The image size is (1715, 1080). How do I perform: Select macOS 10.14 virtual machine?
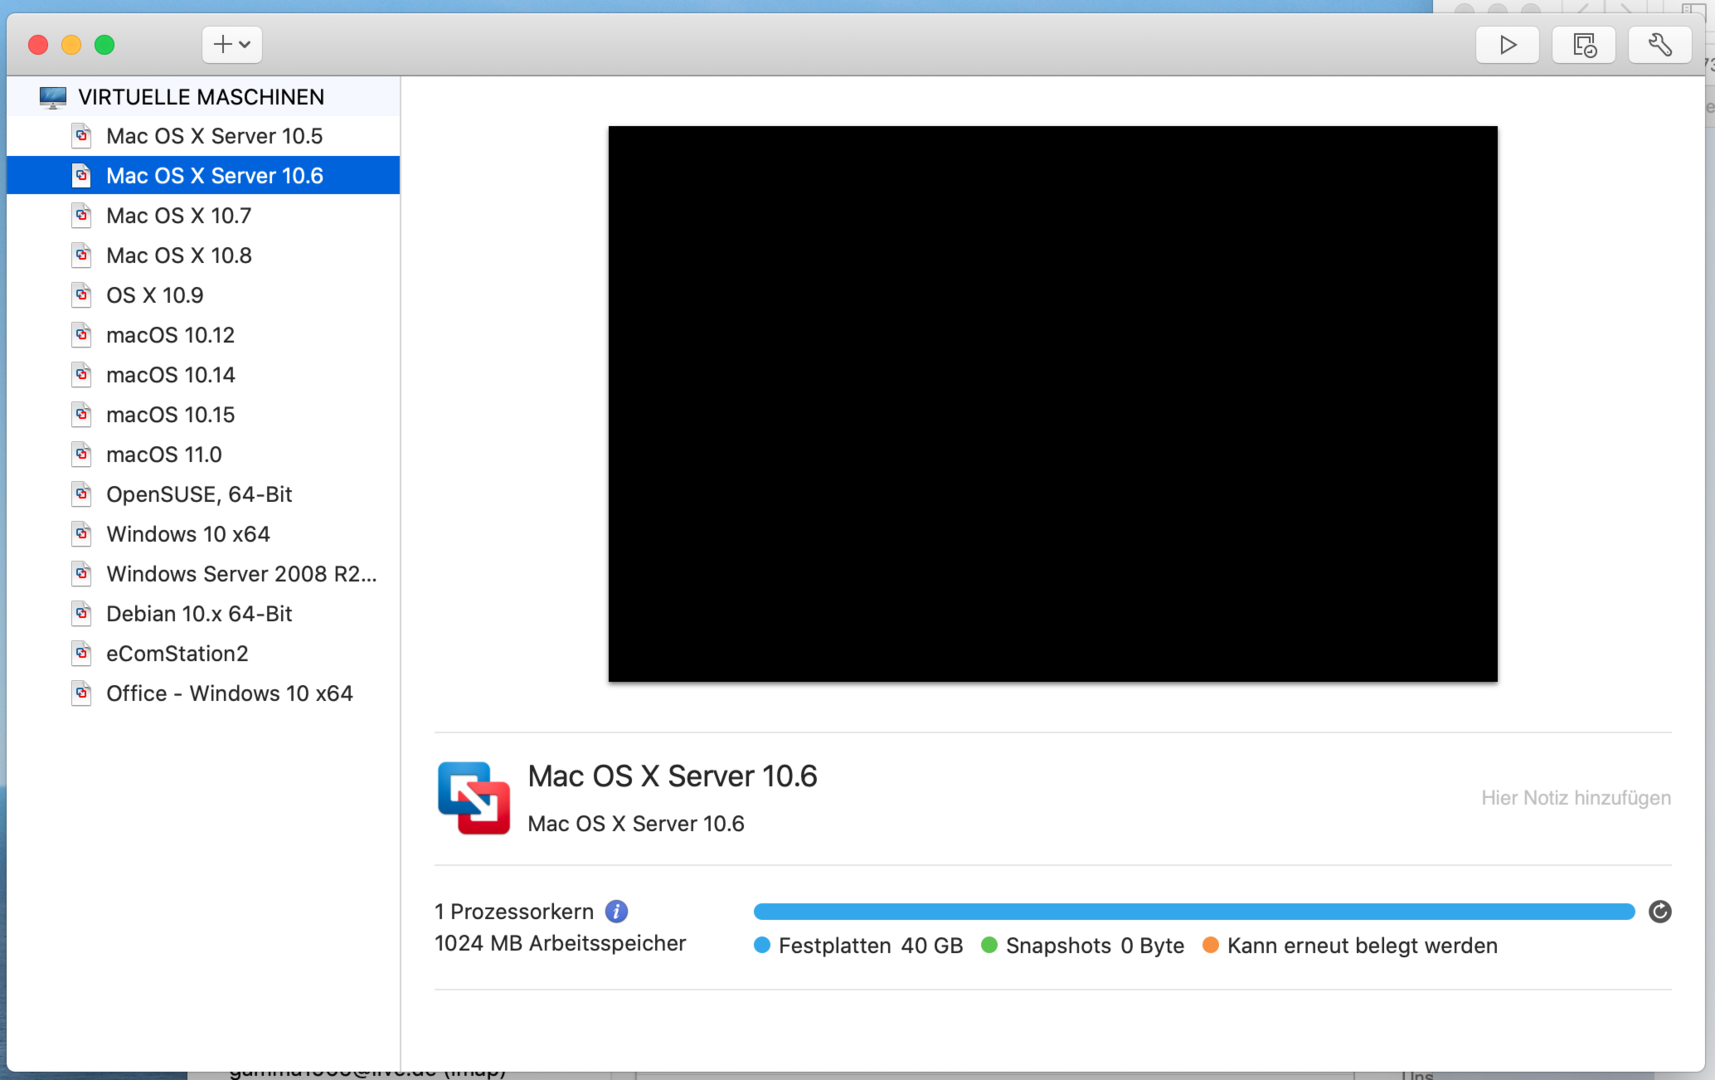(x=203, y=375)
